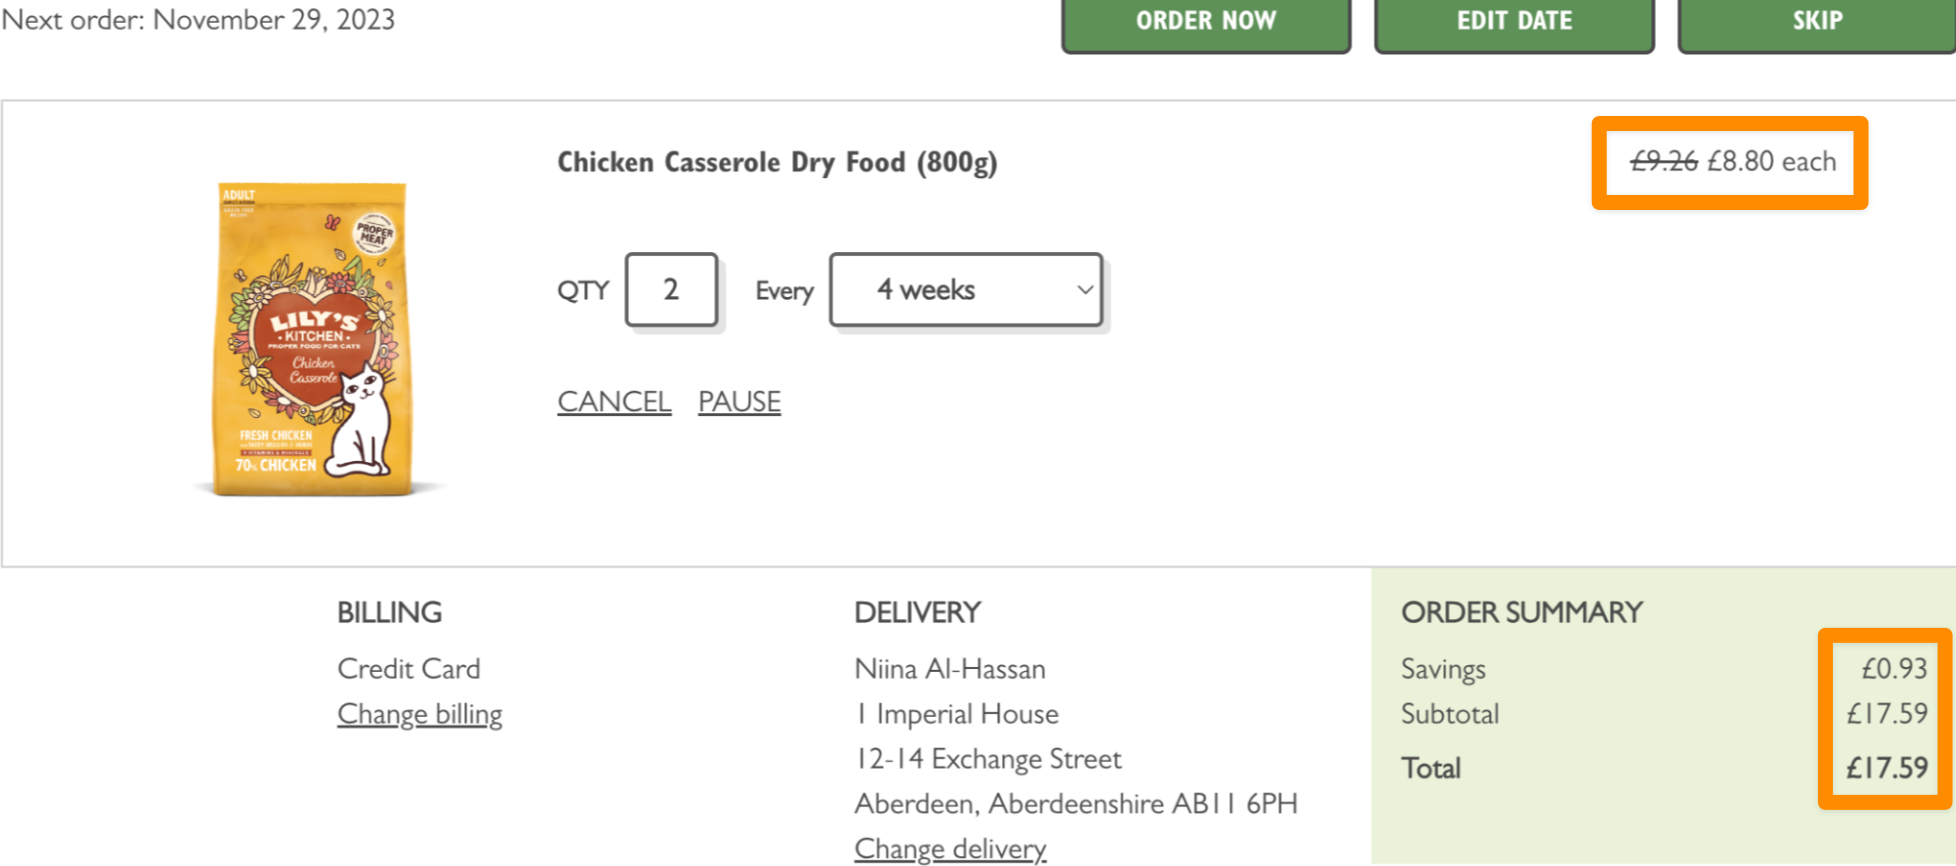Open the EDIT DATE option
1956x866 pixels.
click(x=1514, y=22)
